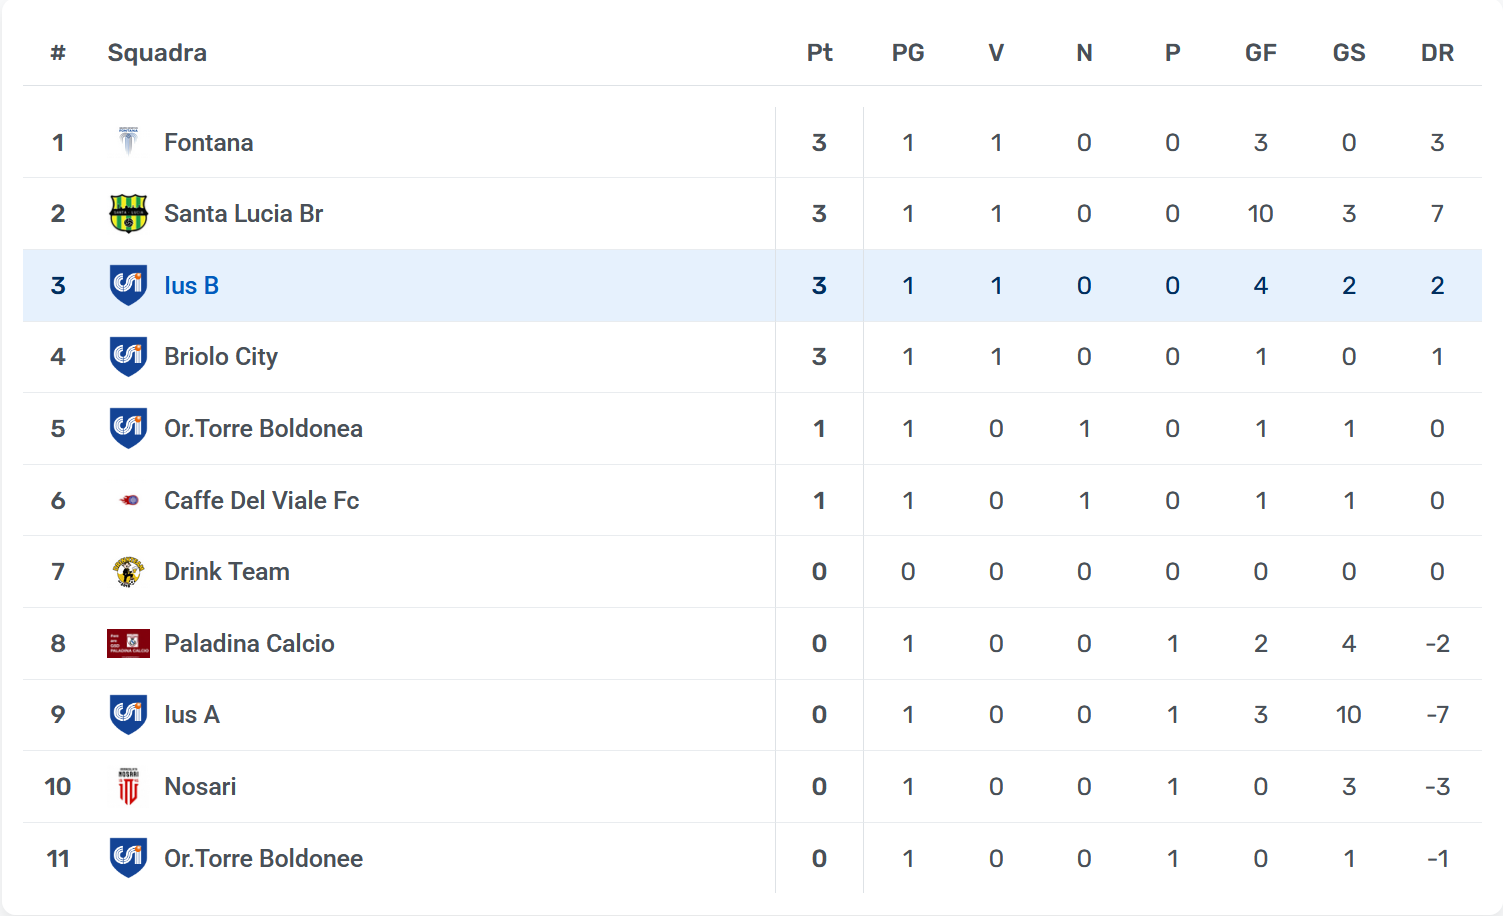Click the Nosari striped crest
The image size is (1503, 916).
[x=128, y=787]
